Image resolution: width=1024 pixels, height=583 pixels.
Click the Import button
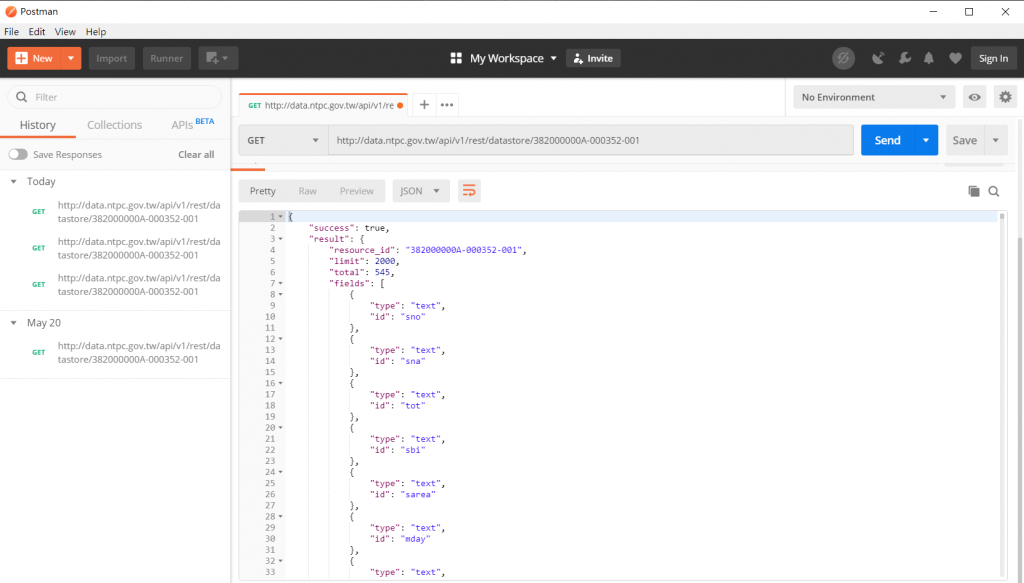[x=112, y=58]
